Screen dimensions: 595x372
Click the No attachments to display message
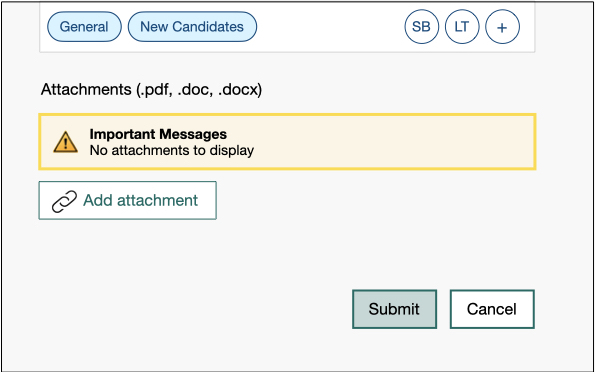coord(172,150)
